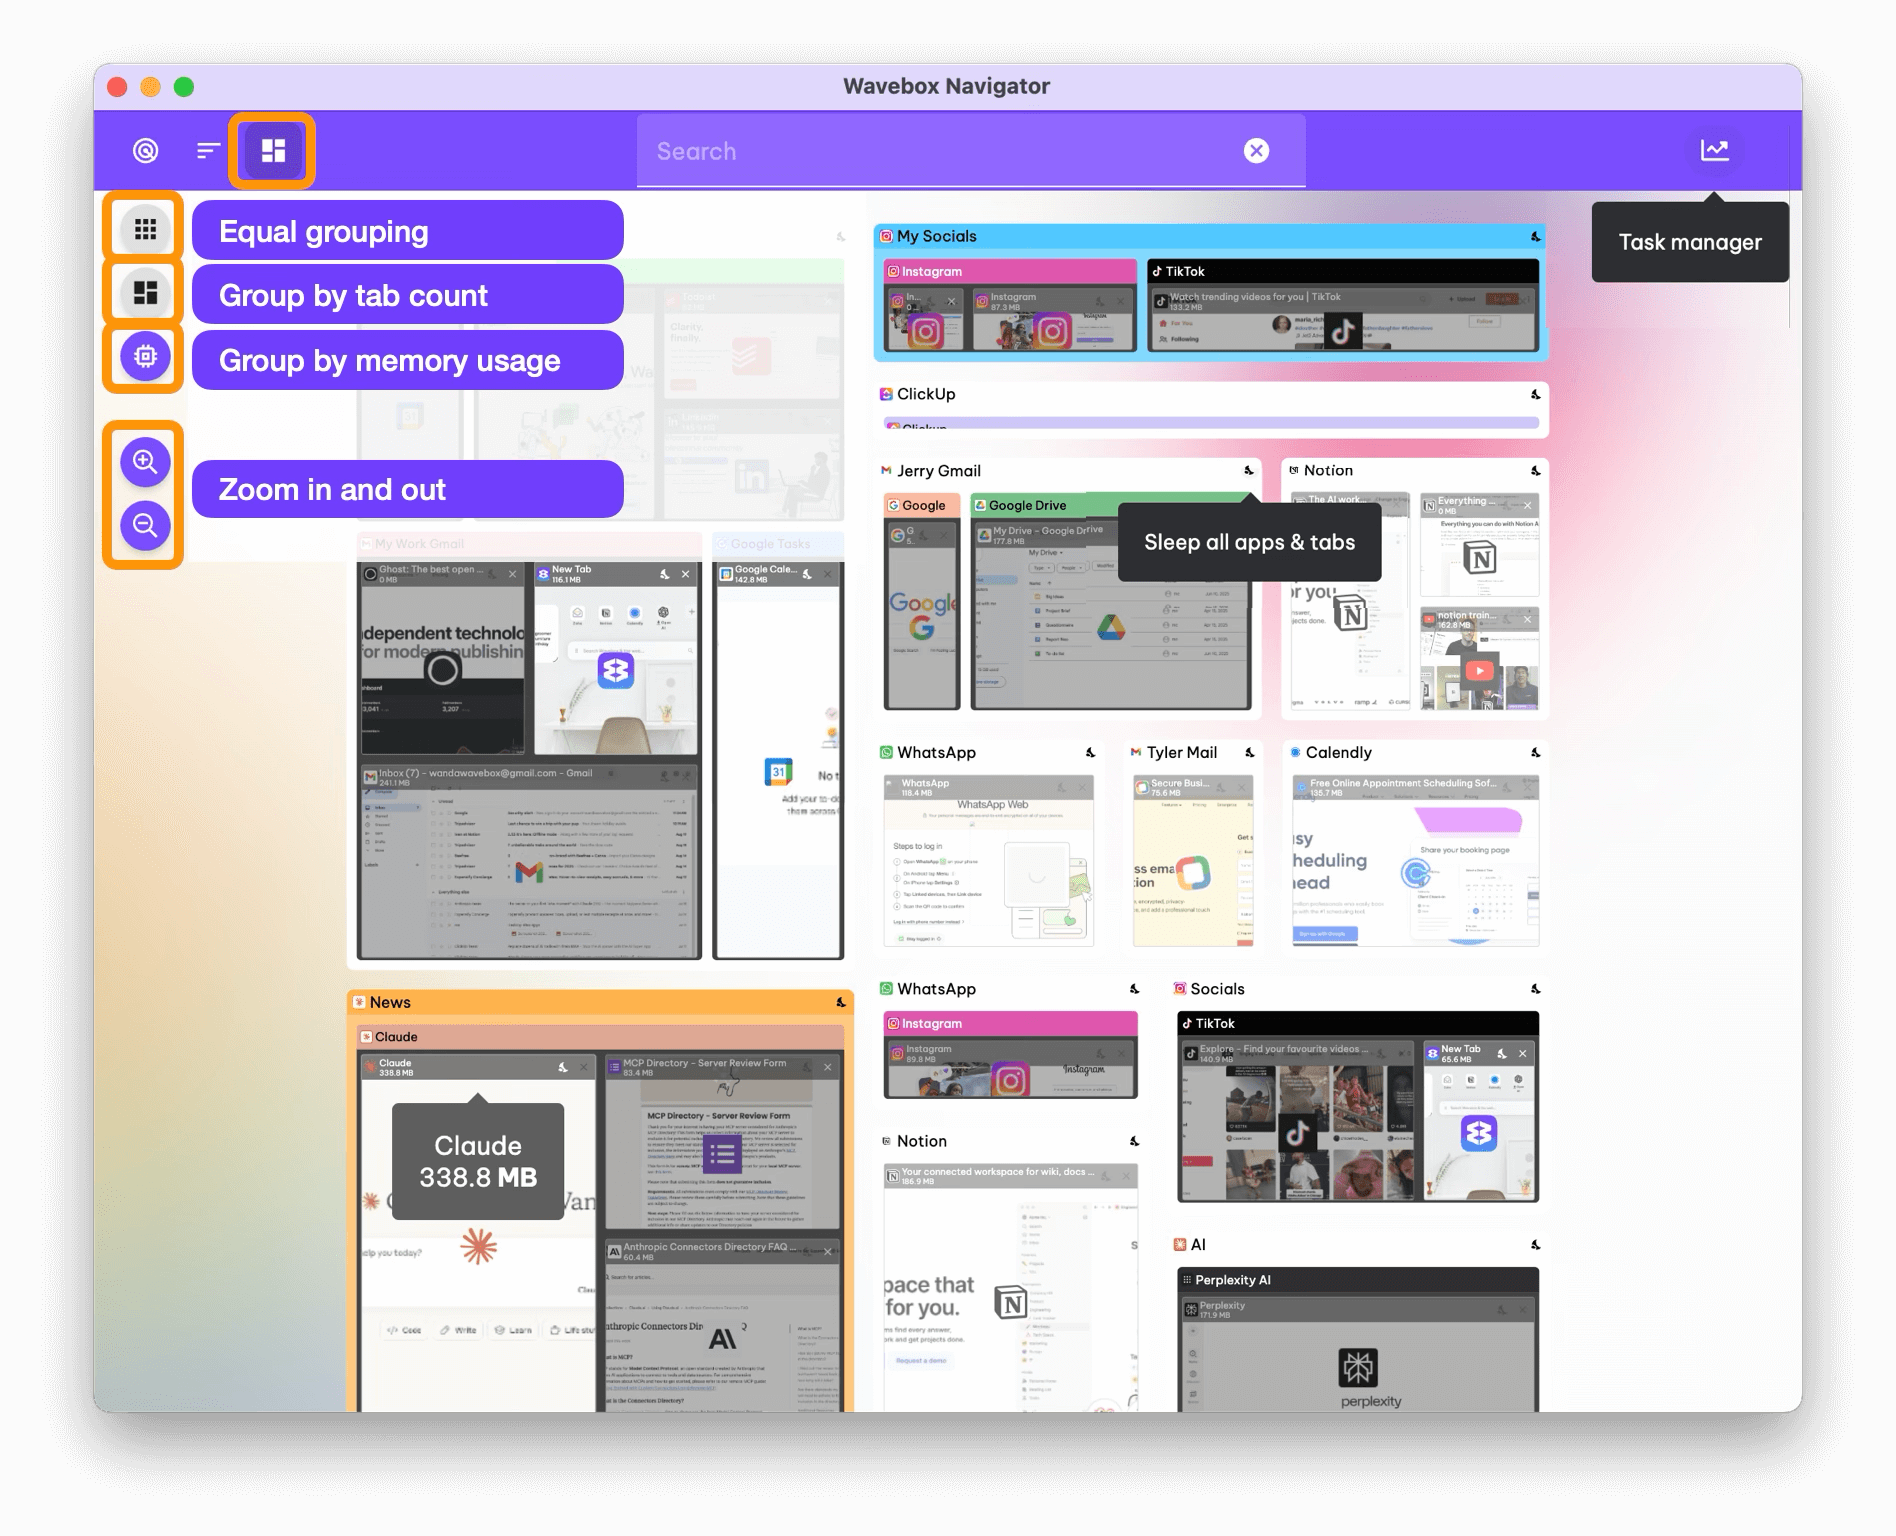Select the grid layout view icon
Viewport: 1896px width, 1536px height.
coord(273,151)
